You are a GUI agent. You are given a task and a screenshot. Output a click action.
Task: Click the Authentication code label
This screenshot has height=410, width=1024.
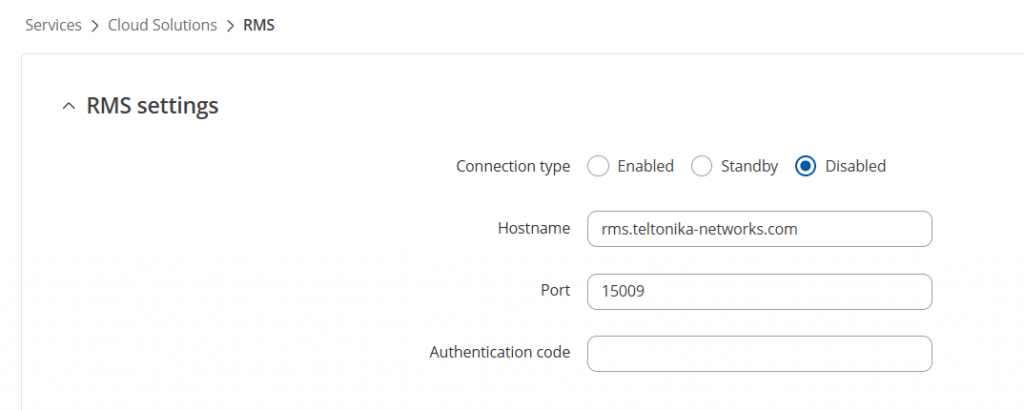point(500,352)
